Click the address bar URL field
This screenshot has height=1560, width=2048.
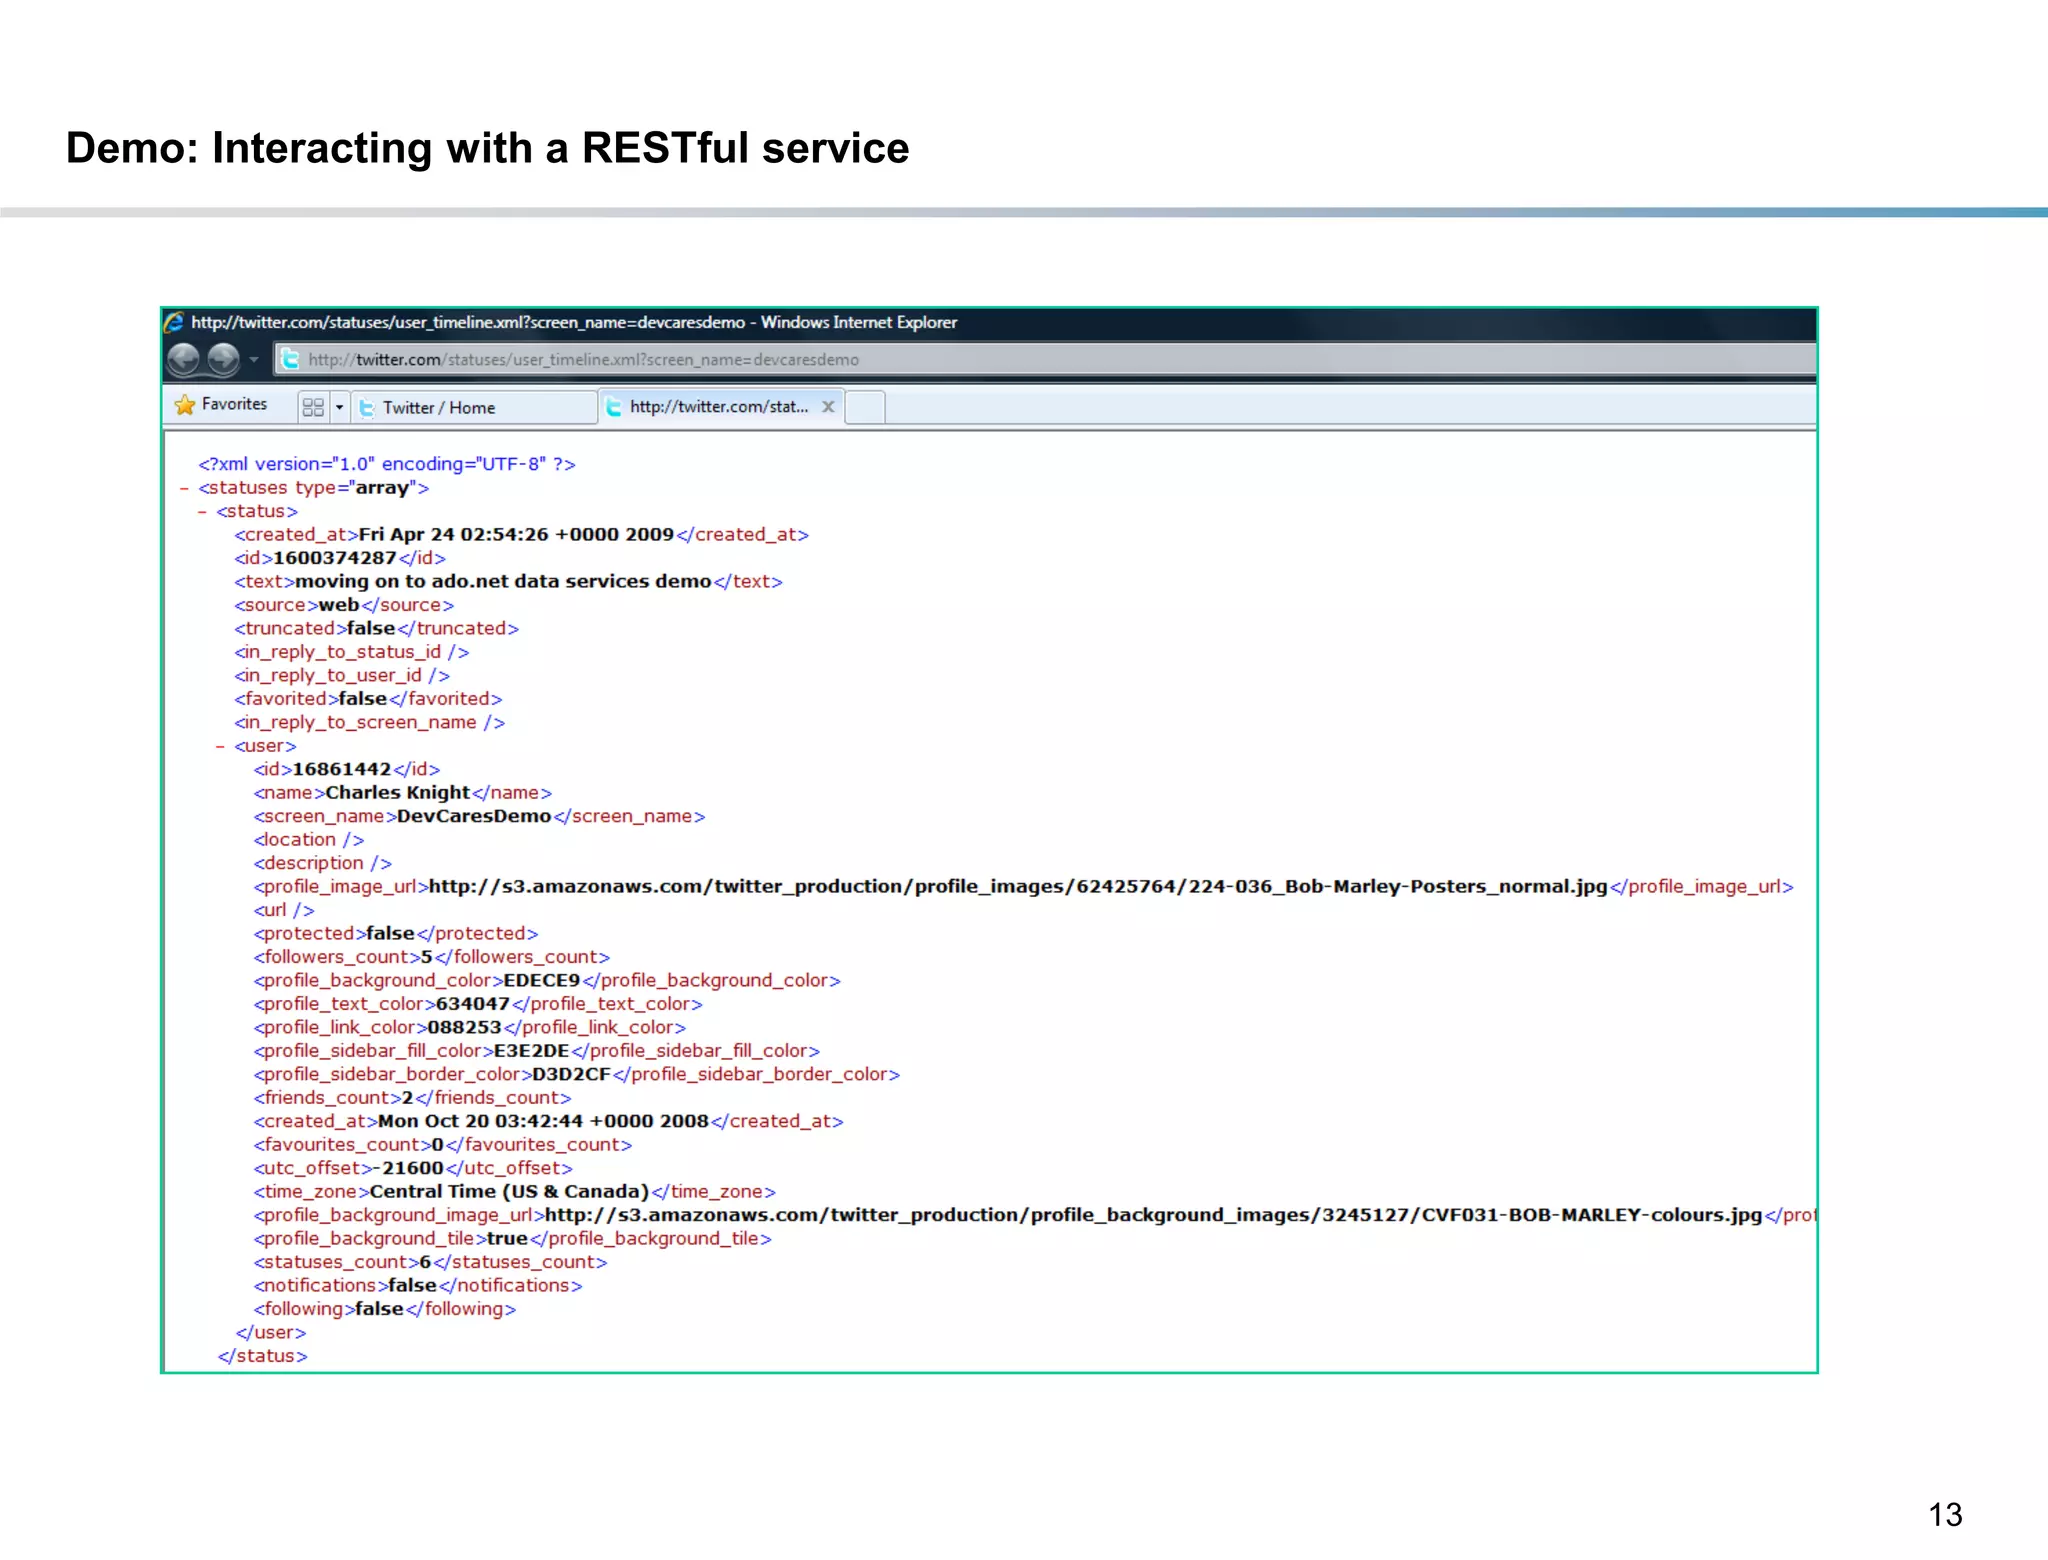point(1045,359)
